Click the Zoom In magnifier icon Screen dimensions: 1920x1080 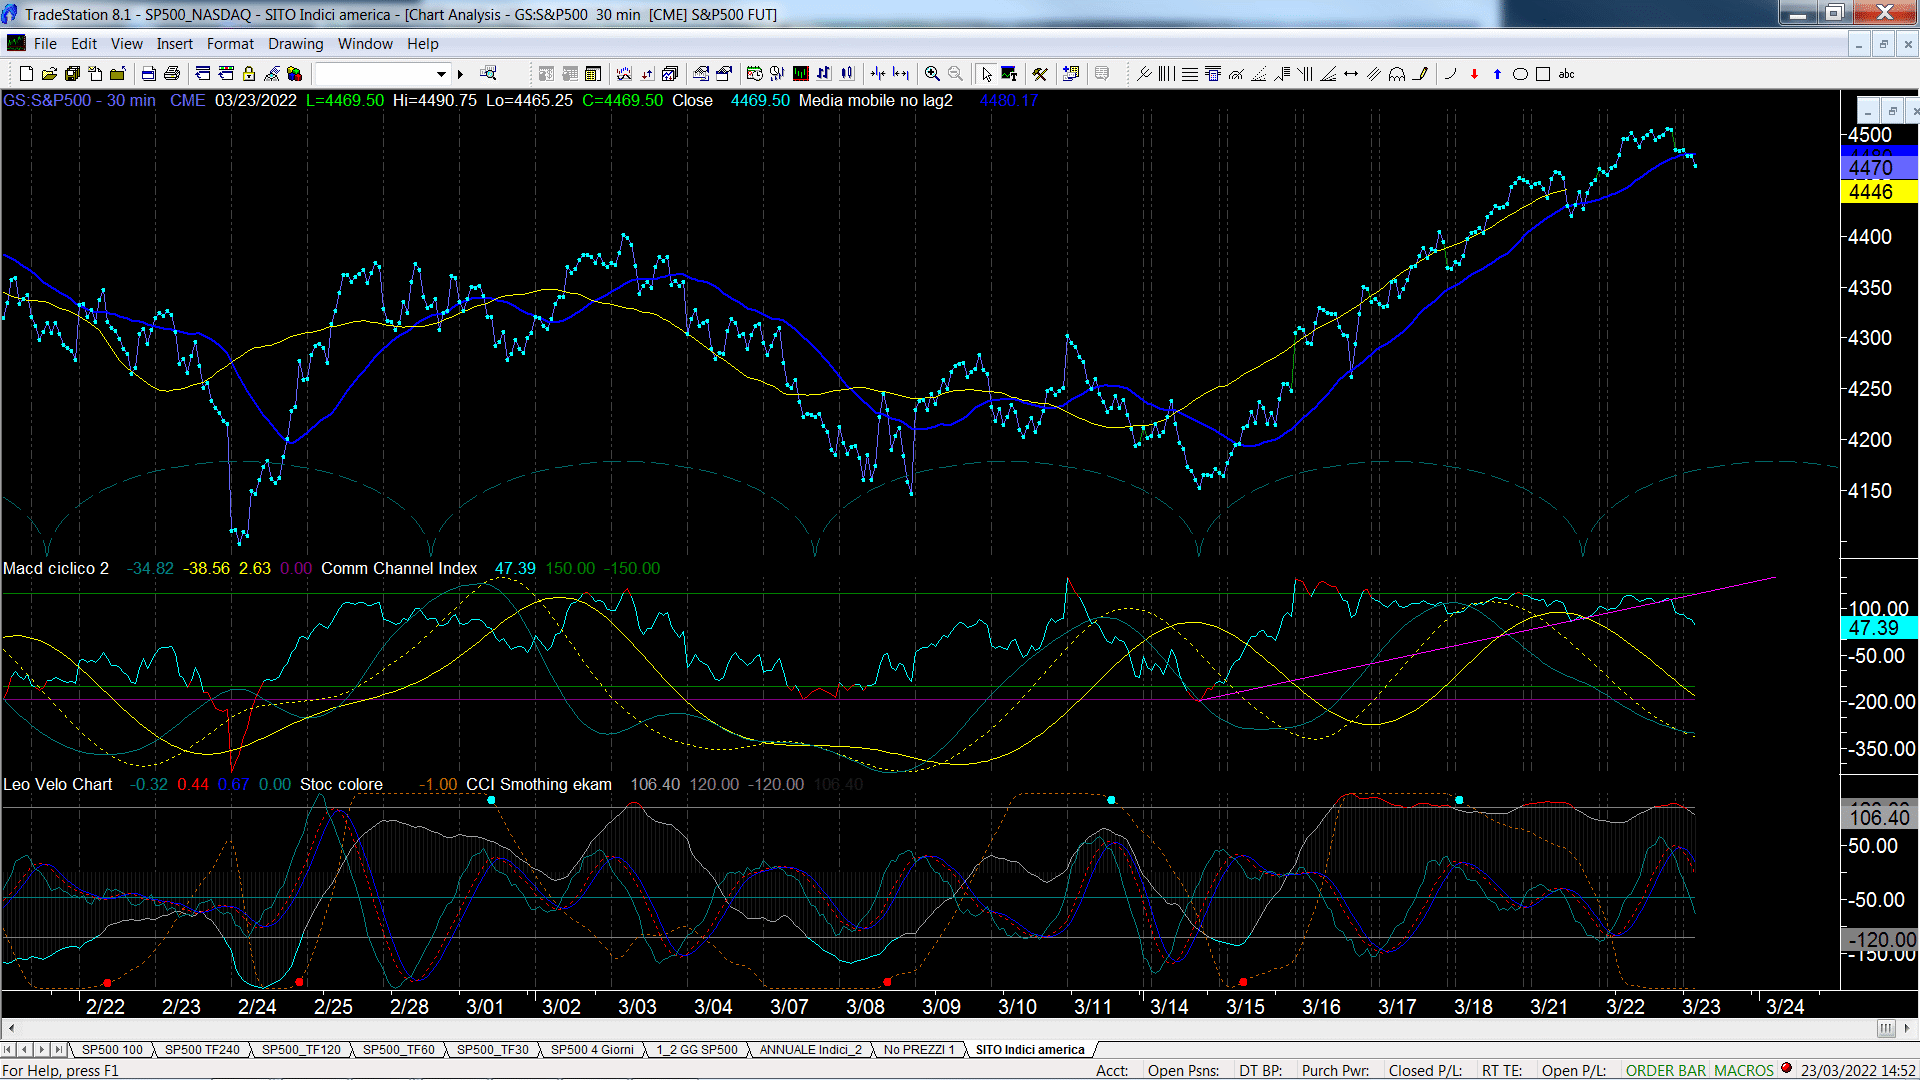coord(932,74)
